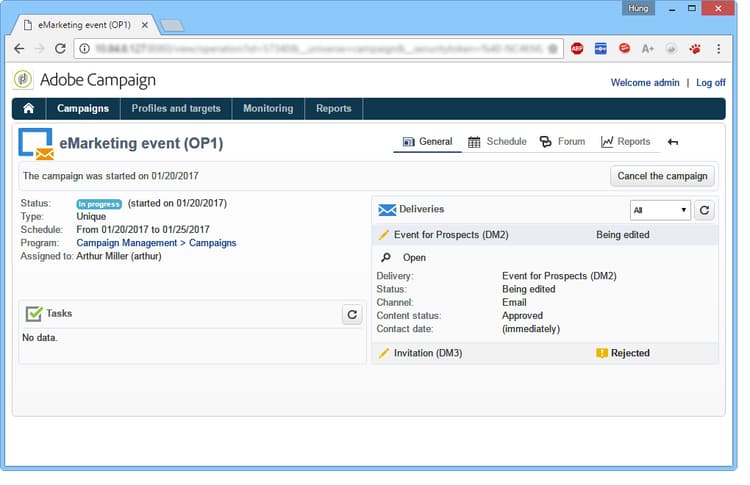Select the Event for Prospects (DM2) row
Viewport: 750px width, 485px height.
point(545,235)
